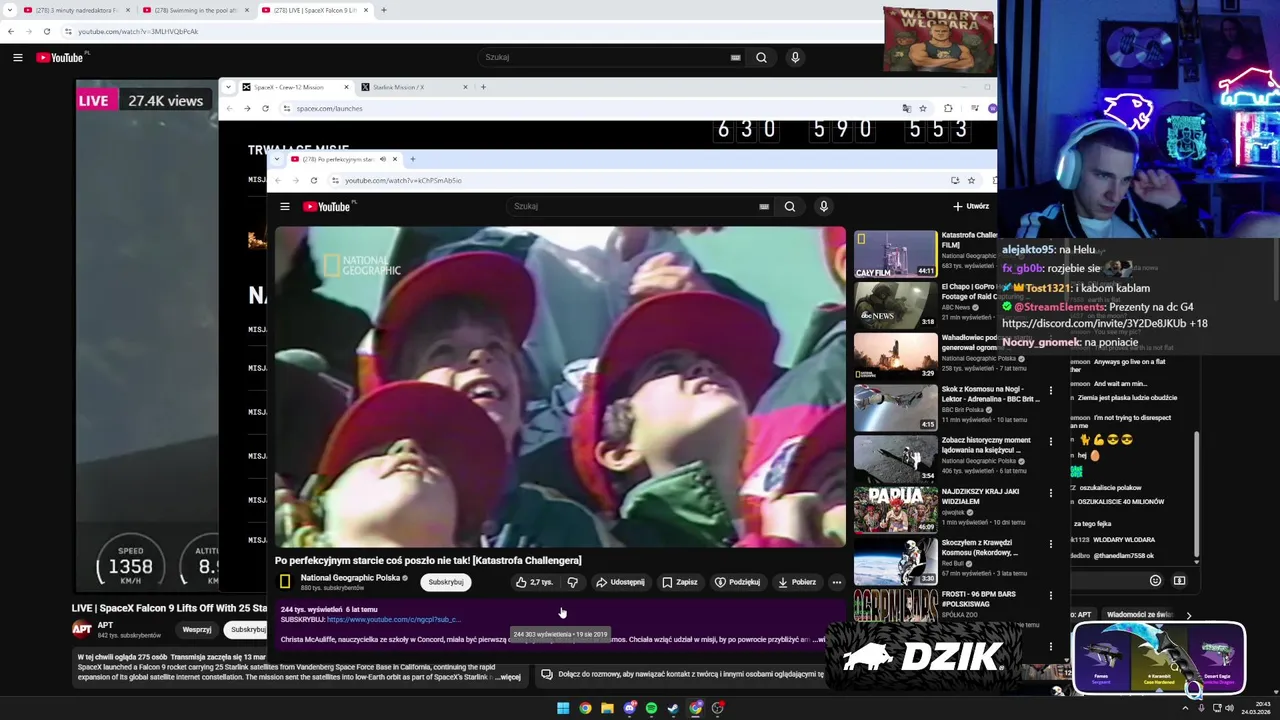Open tab search dropdown in front window

click(x=277, y=159)
